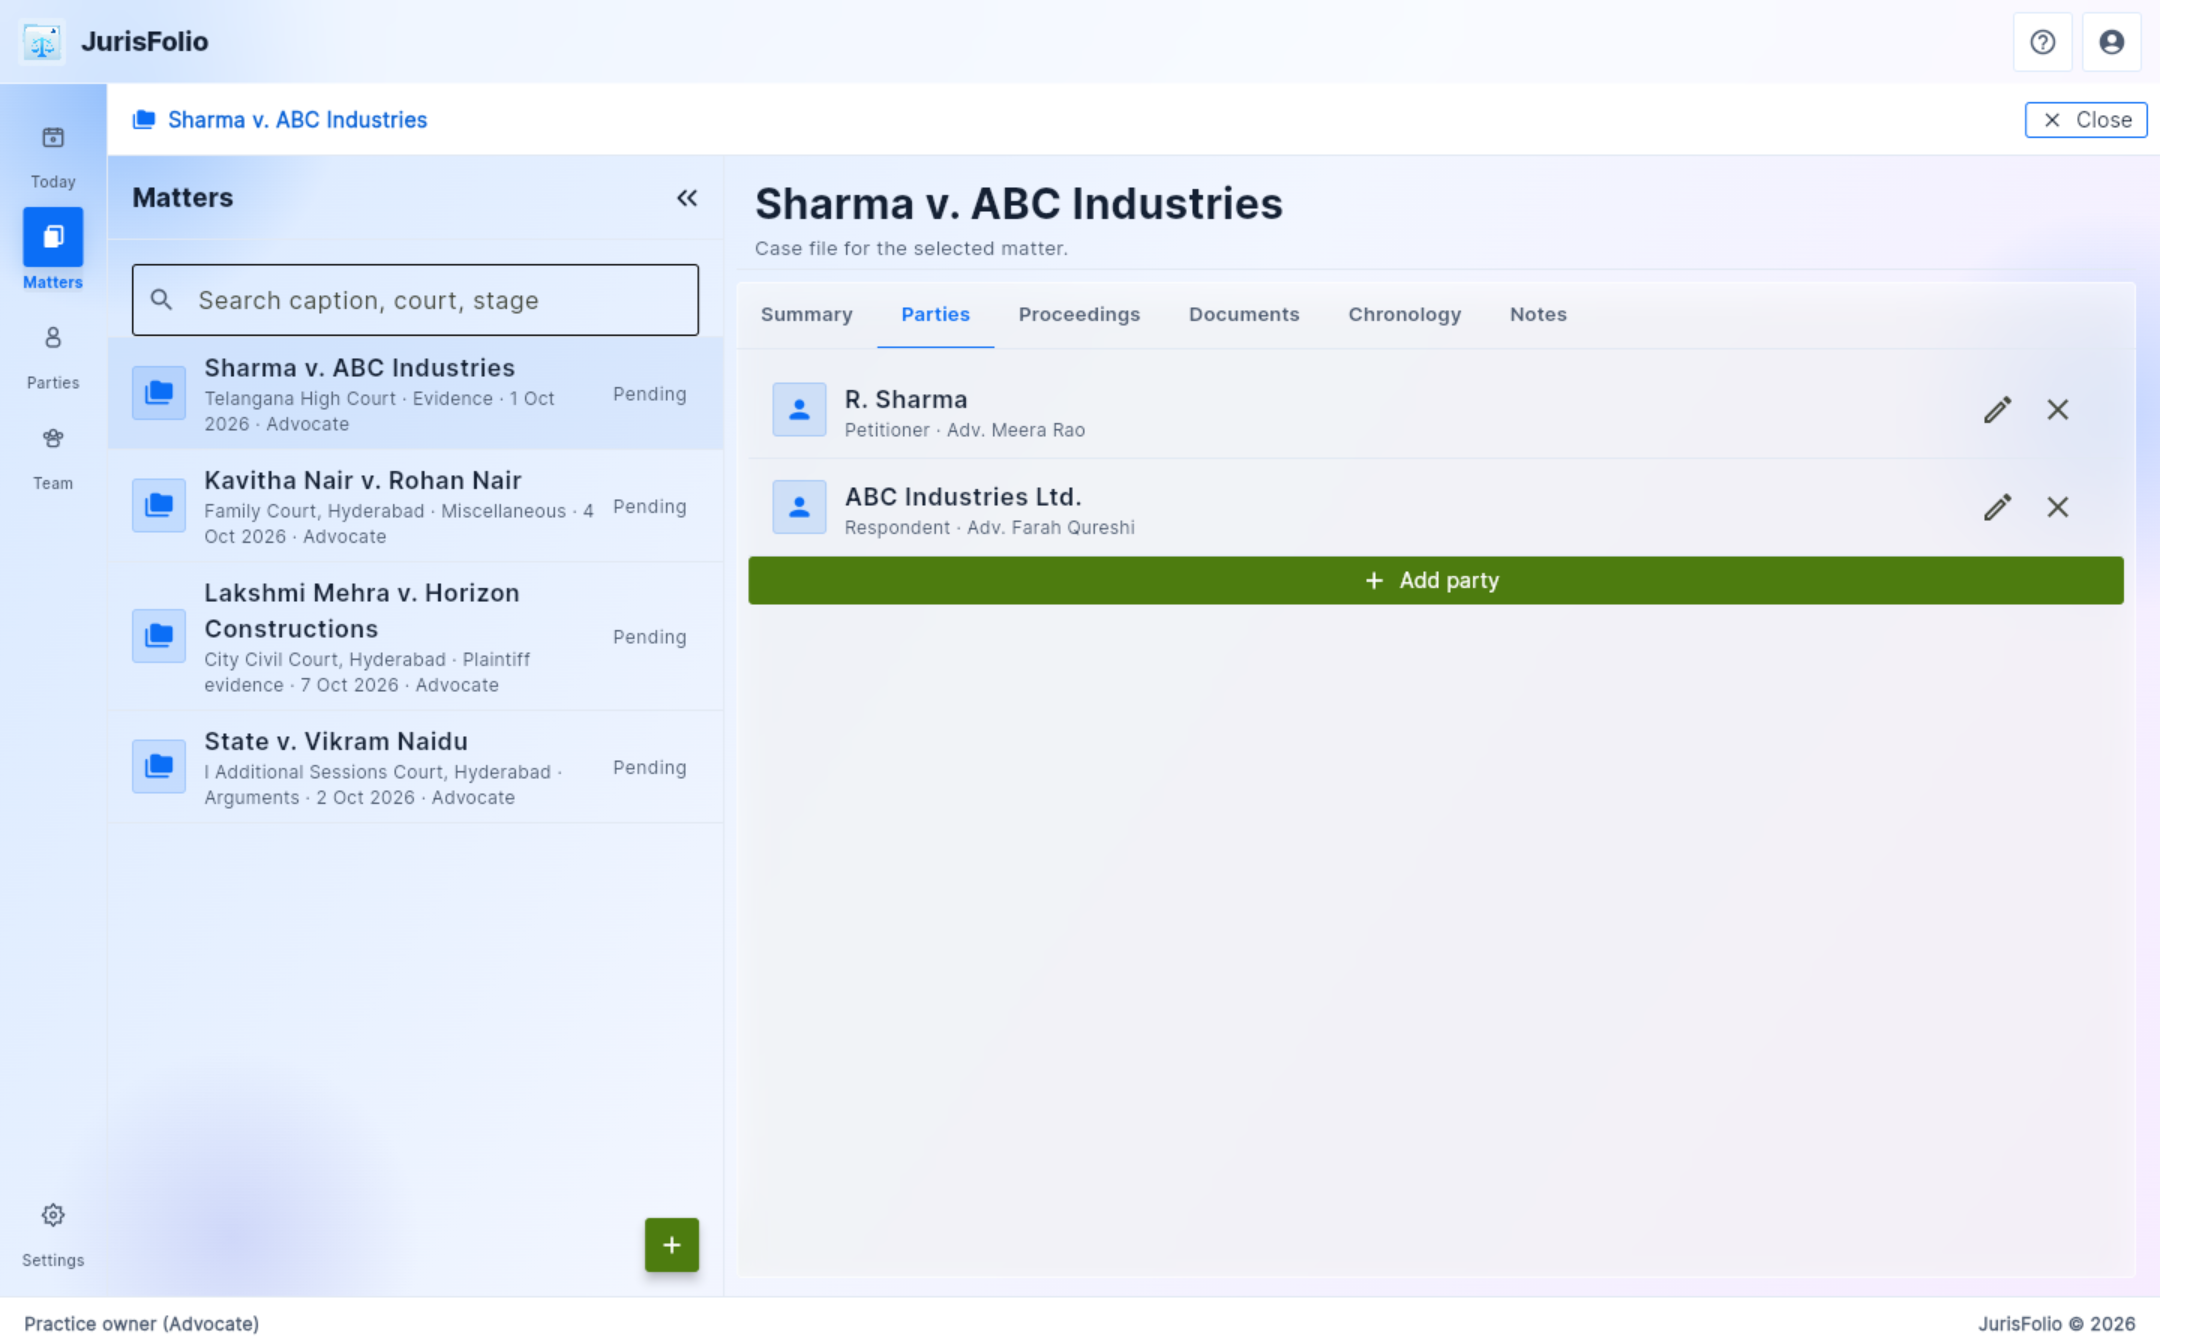Image resolution: width=2186 pixels, height=1340 pixels.
Task: Click 'Petitioner · Adv. Meera Rao' text
Action: pyautogui.click(x=964, y=430)
